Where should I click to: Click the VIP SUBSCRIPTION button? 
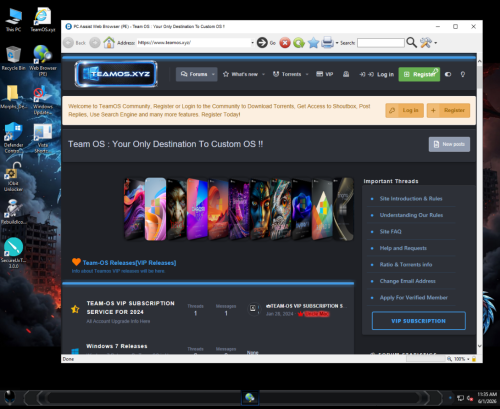coord(419,321)
